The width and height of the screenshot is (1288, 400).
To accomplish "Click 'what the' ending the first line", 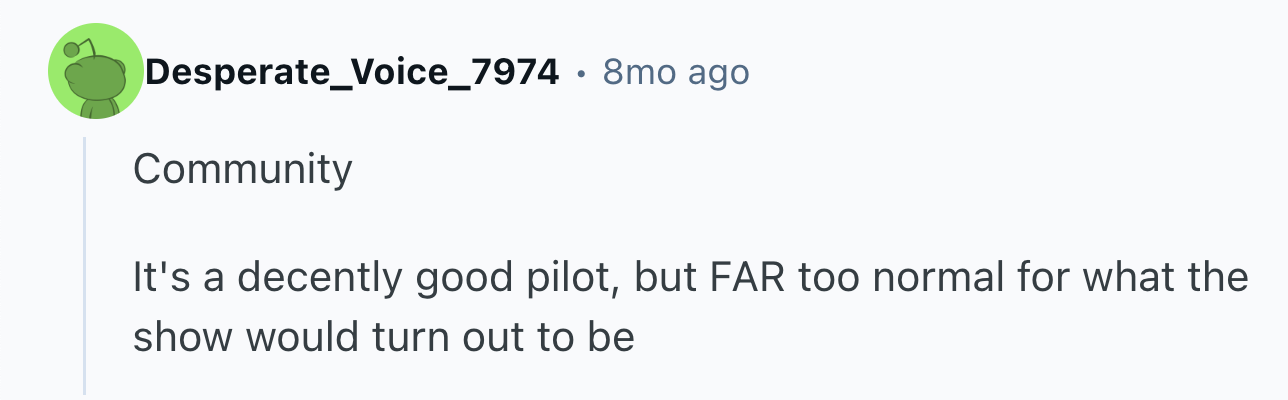I will point(1168,277).
